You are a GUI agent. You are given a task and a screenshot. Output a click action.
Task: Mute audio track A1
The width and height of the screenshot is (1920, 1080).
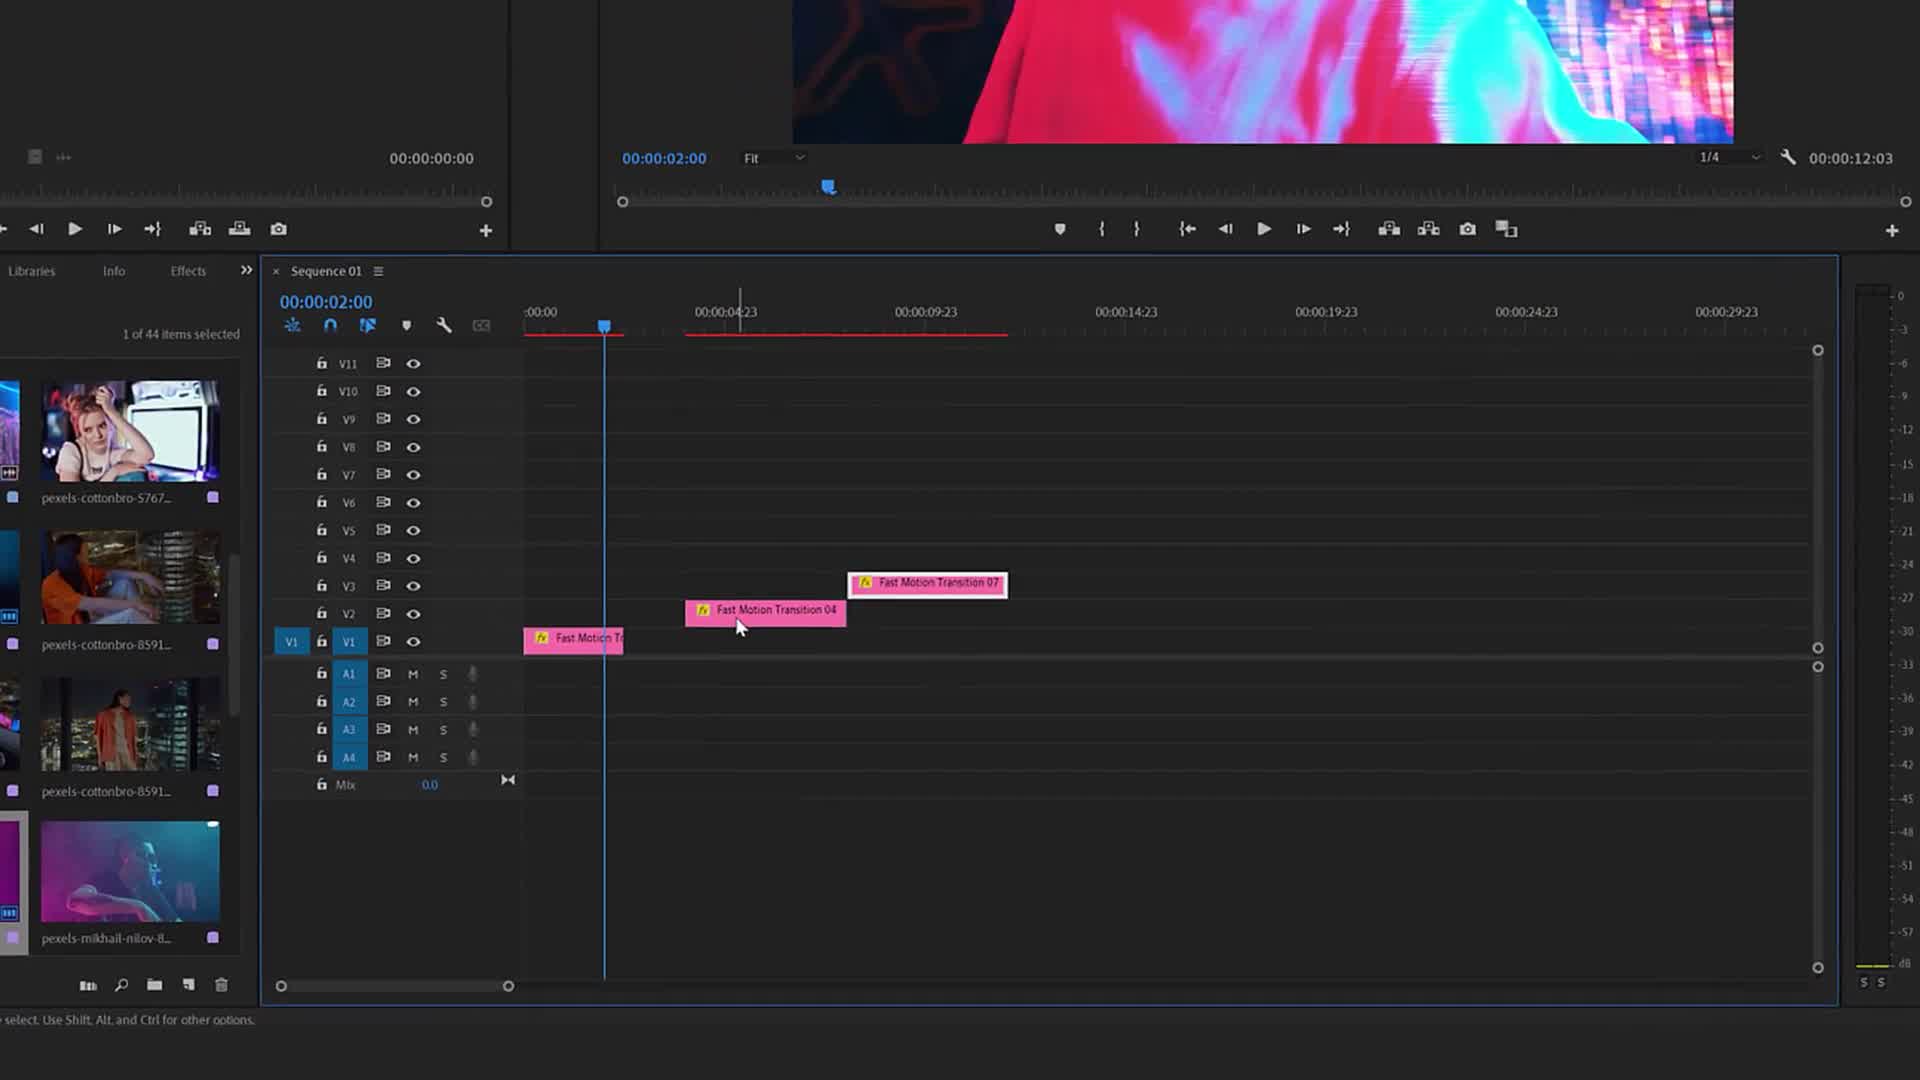tap(413, 674)
